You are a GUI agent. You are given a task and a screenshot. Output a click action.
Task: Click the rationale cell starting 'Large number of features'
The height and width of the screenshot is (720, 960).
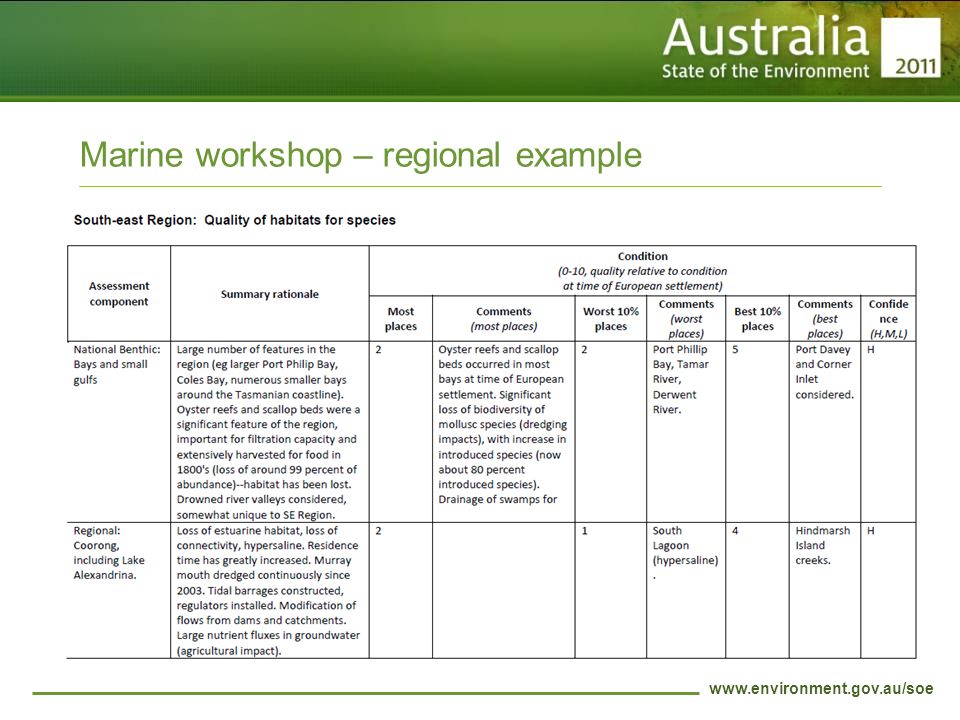tap(270, 432)
